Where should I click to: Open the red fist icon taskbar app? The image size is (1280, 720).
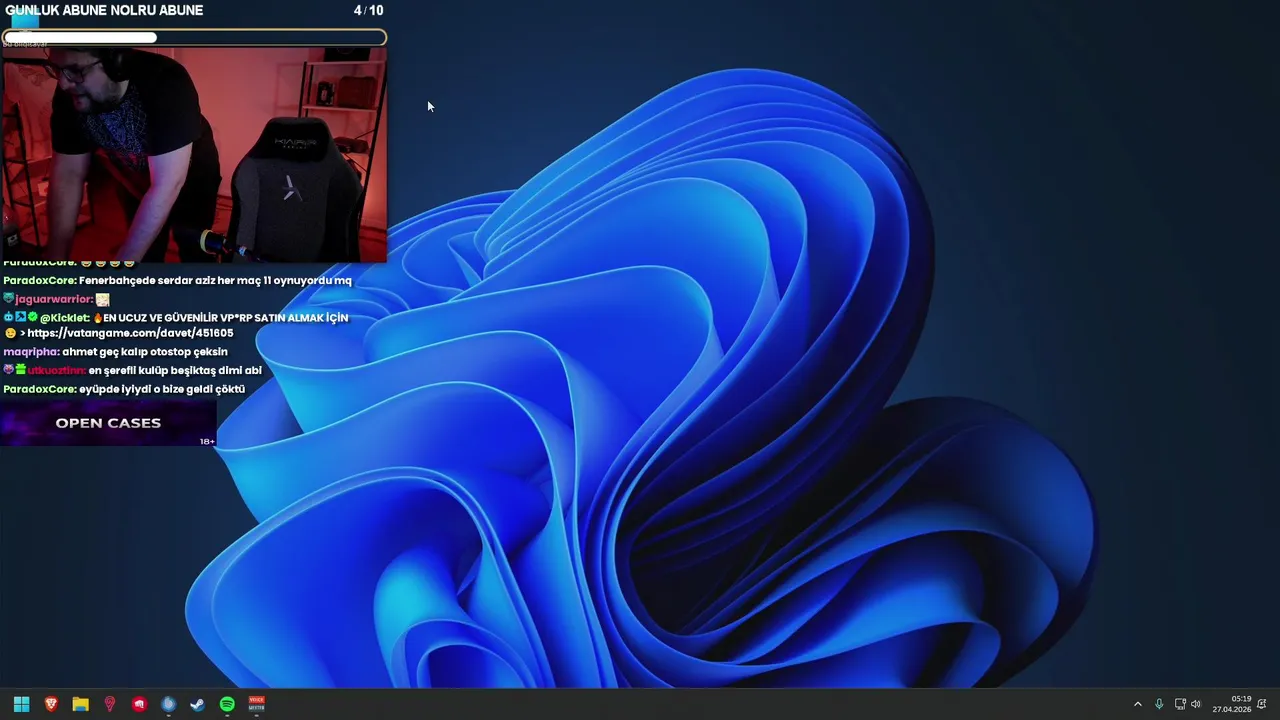click(139, 704)
